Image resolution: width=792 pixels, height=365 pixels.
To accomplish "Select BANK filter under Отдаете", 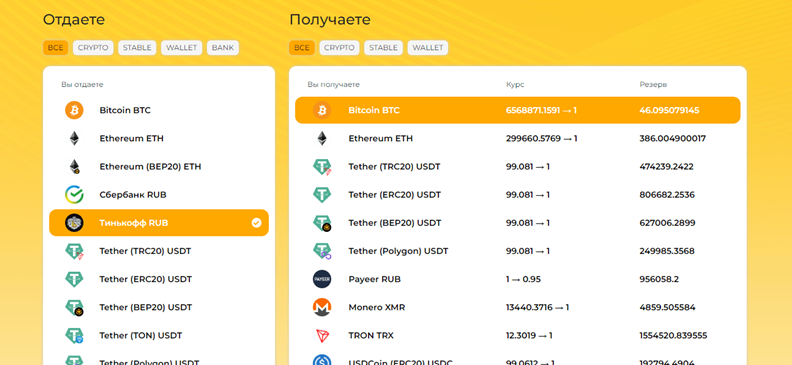I will pyautogui.click(x=223, y=48).
